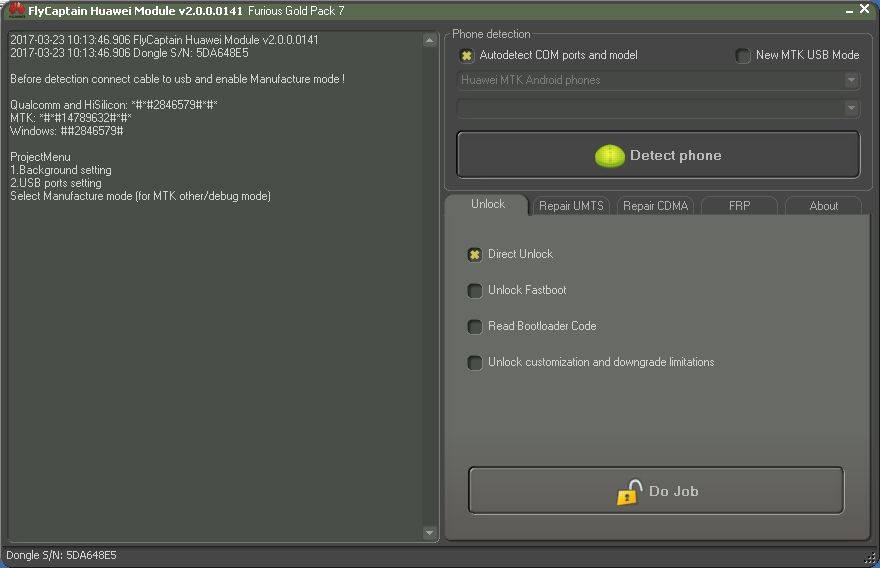
Task: Click the yellow padlock icon on Do Job
Action: (629, 492)
